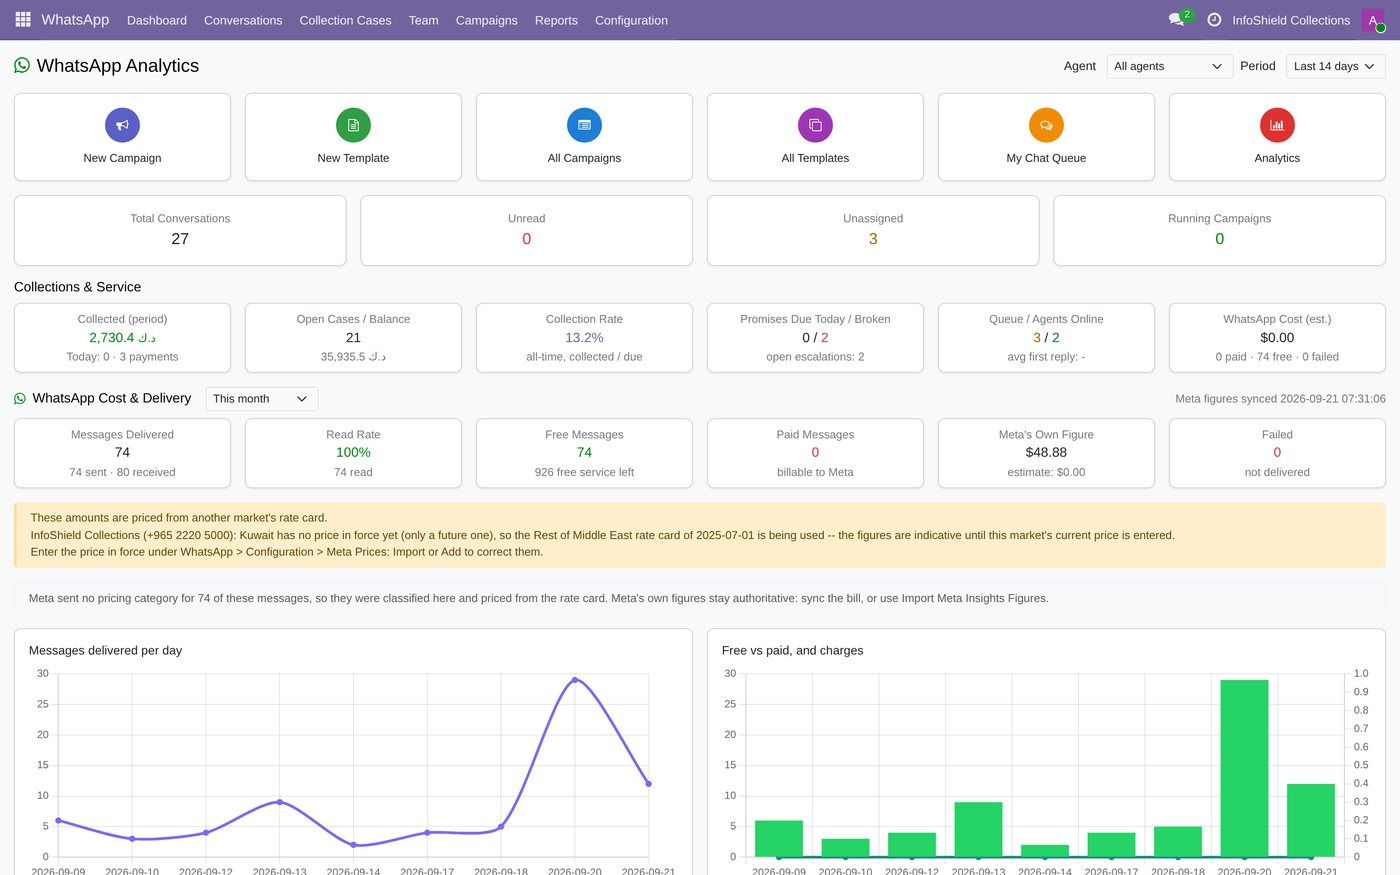Open the All Campaigns blue icon
This screenshot has height=875, width=1400.
[x=584, y=125]
